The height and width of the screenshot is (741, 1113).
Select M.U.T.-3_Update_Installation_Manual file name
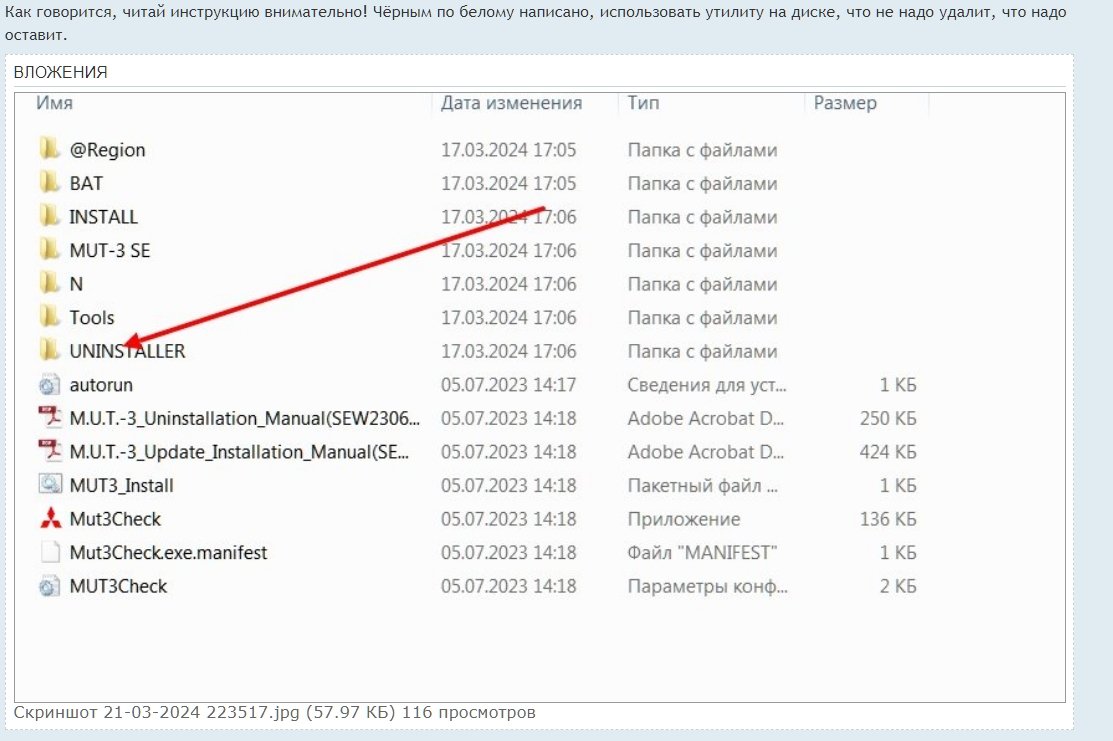pyautogui.click(x=239, y=451)
